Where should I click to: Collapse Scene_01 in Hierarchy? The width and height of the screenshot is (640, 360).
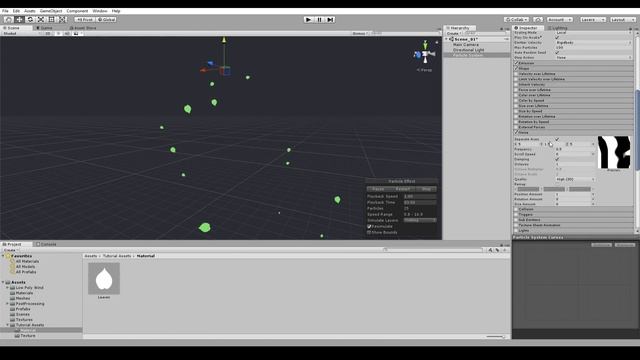(447, 39)
